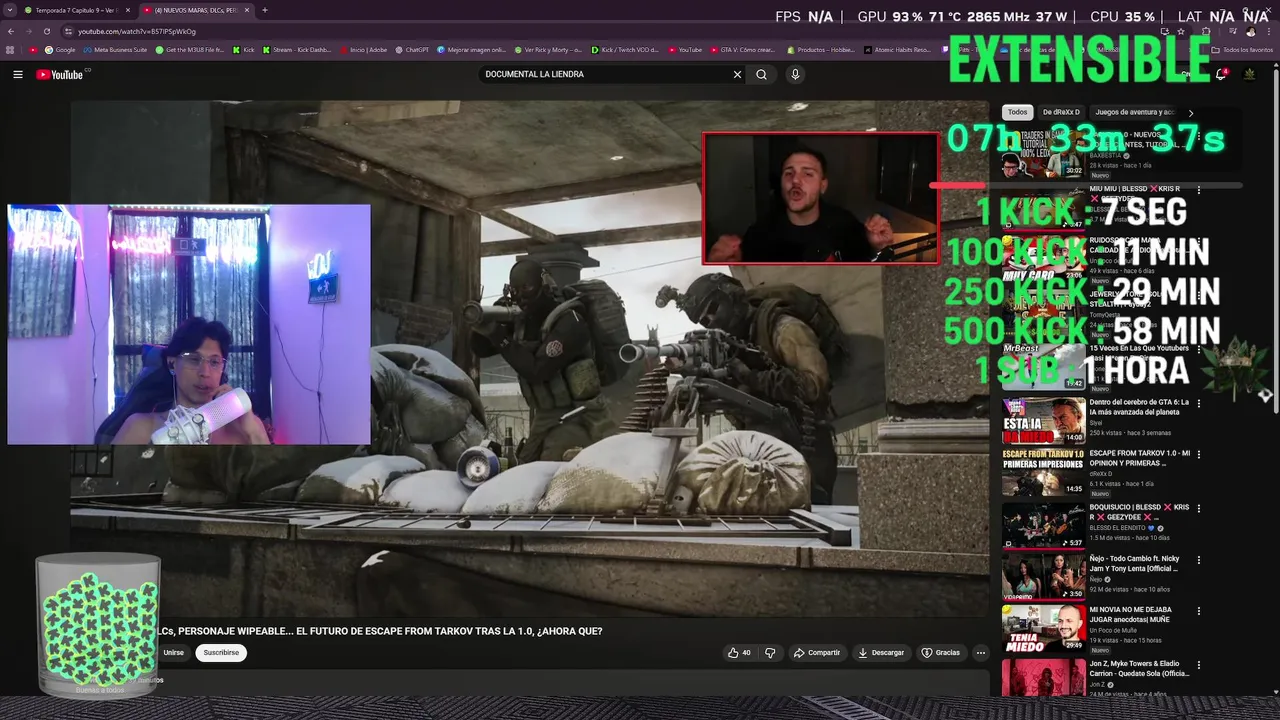Download the video with Descargar
The image size is (1280, 720).
(881, 652)
